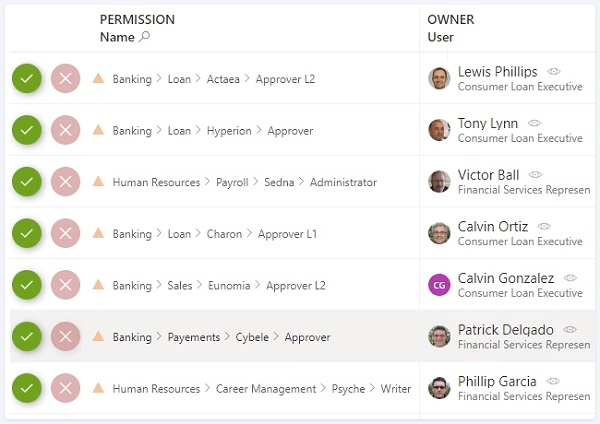Image resolution: width=600 pixels, height=424 pixels.
Task: Decline the Cybele Approver permission
Action: [65, 337]
